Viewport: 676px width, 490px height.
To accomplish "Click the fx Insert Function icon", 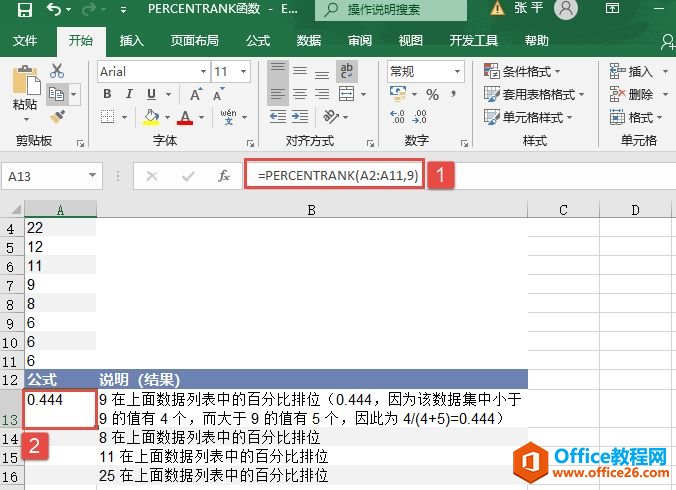I will (224, 175).
